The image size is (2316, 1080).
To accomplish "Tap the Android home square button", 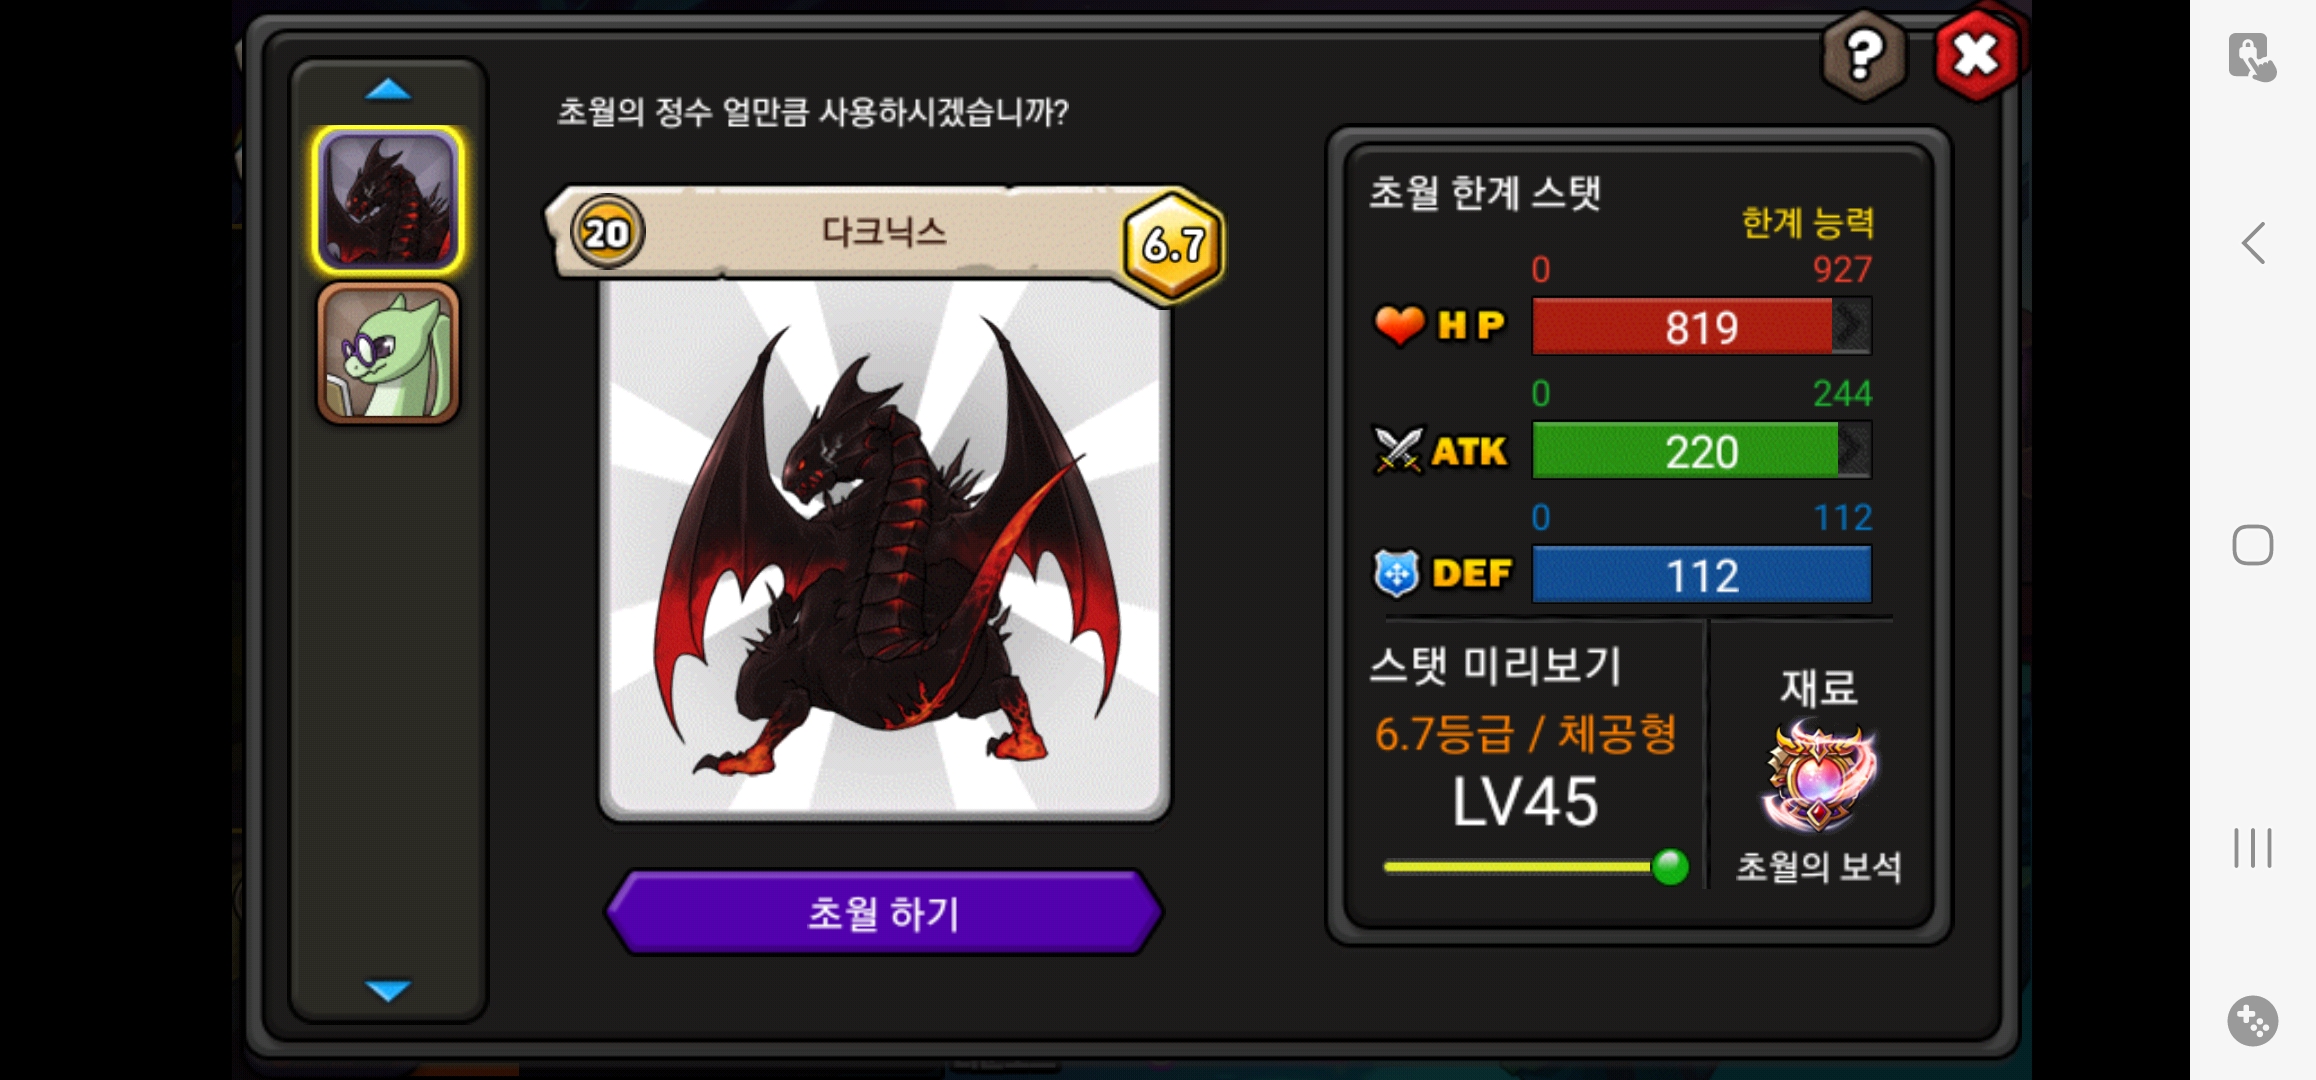I will point(2253,545).
